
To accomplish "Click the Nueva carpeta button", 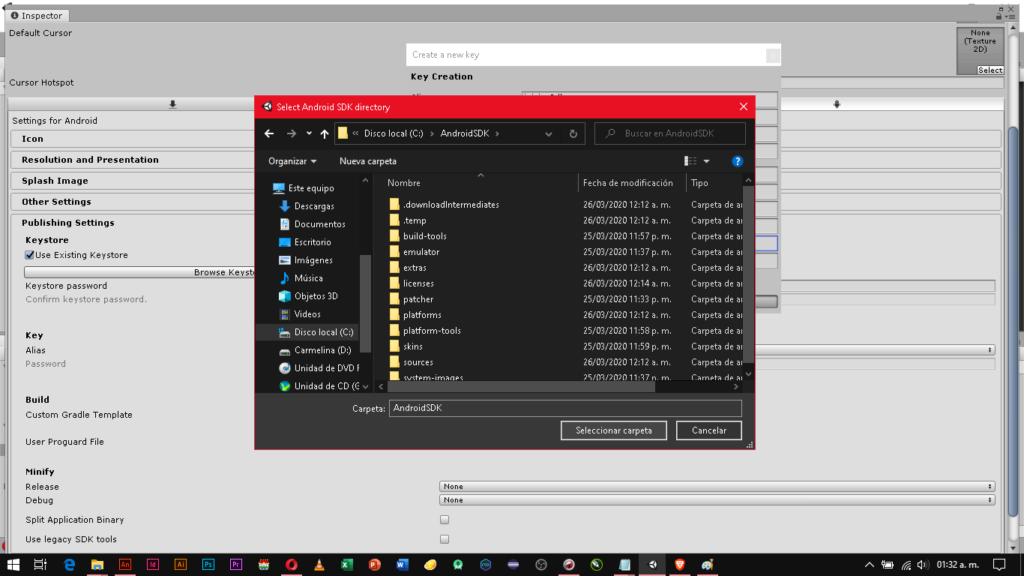I will click(368, 161).
